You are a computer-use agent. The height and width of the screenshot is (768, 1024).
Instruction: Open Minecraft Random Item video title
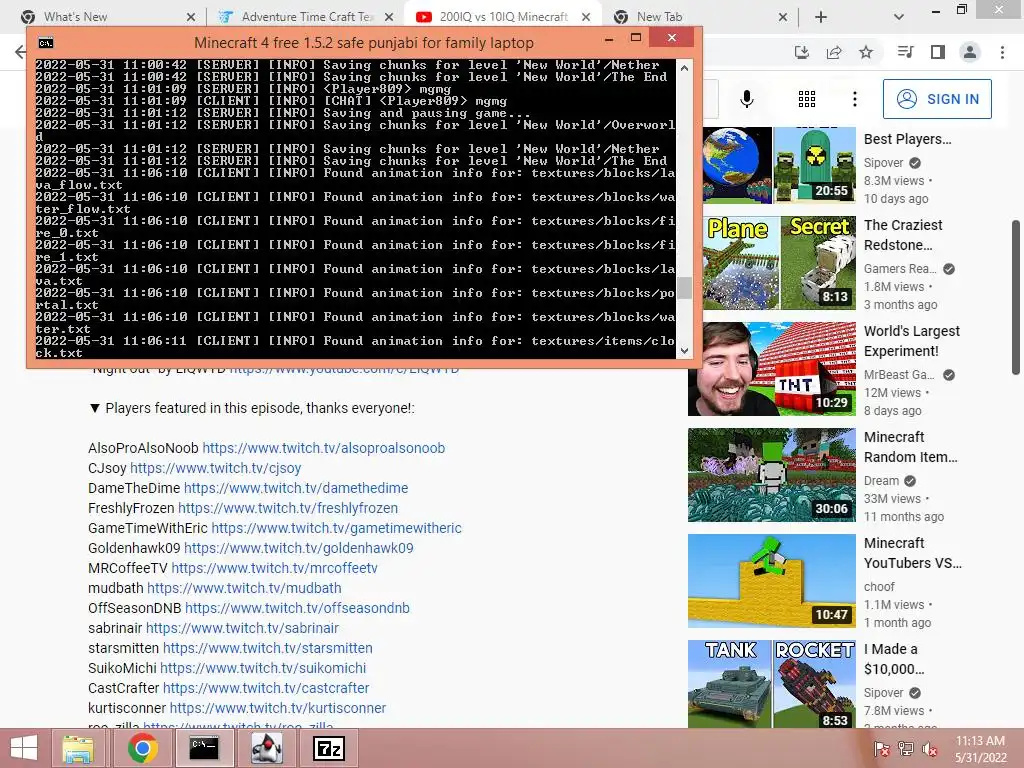pyautogui.click(x=910, y=447)
